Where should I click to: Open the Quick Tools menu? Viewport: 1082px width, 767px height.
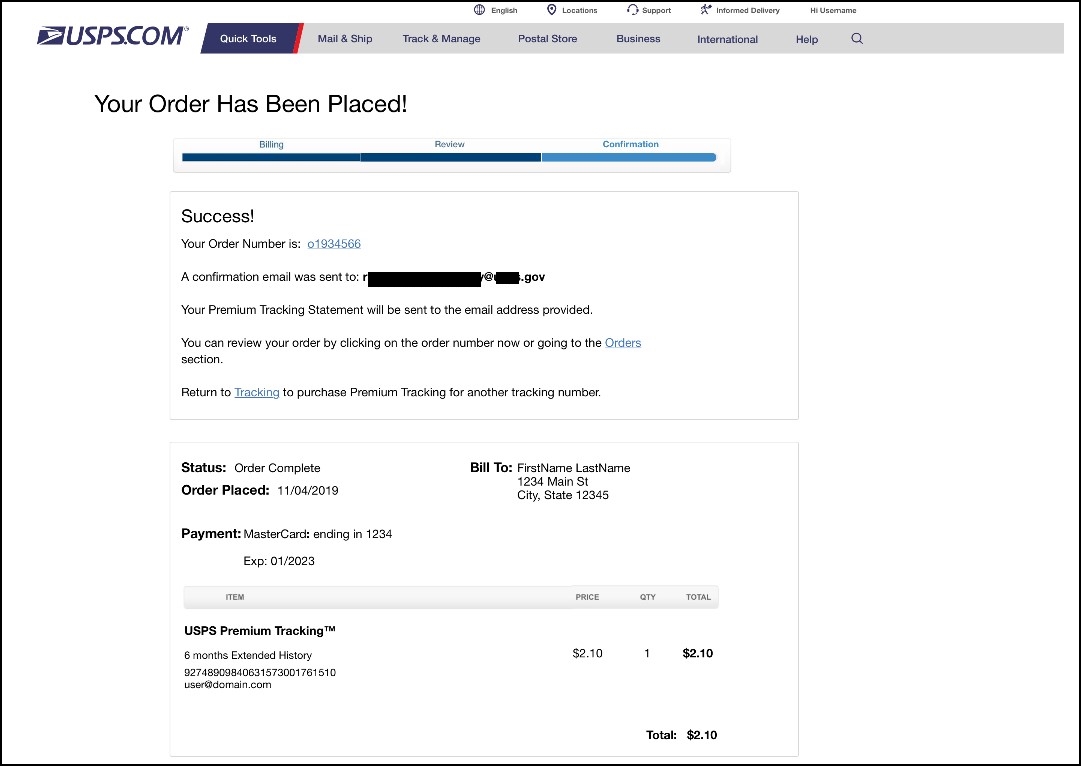tap(248, 39)
